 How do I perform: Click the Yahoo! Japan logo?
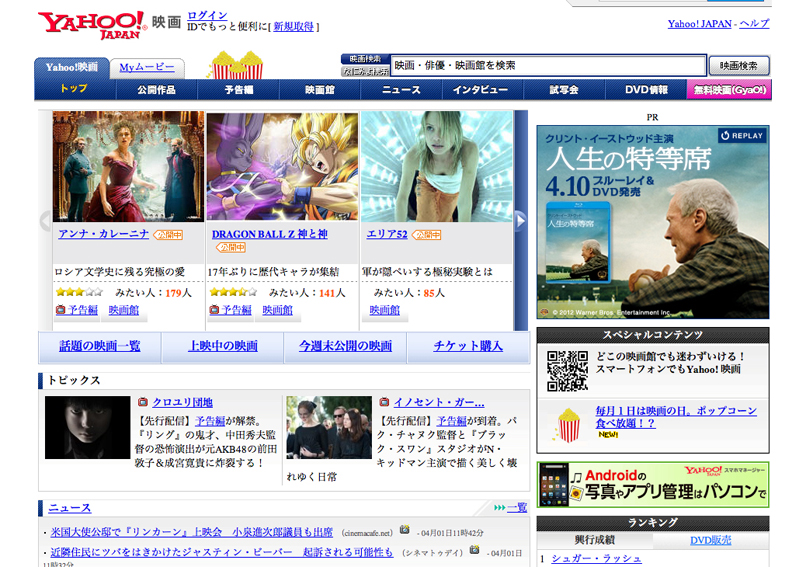91,25
